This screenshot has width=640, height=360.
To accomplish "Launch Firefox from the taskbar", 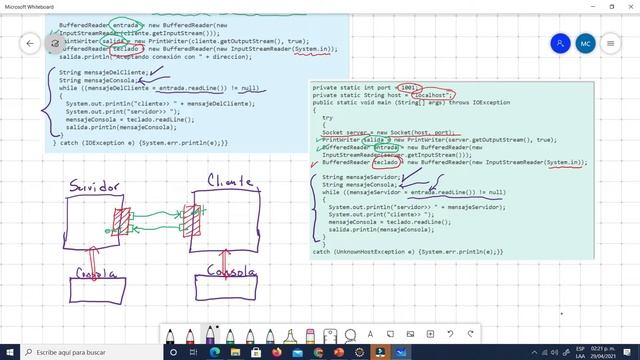I will [277, 352].
